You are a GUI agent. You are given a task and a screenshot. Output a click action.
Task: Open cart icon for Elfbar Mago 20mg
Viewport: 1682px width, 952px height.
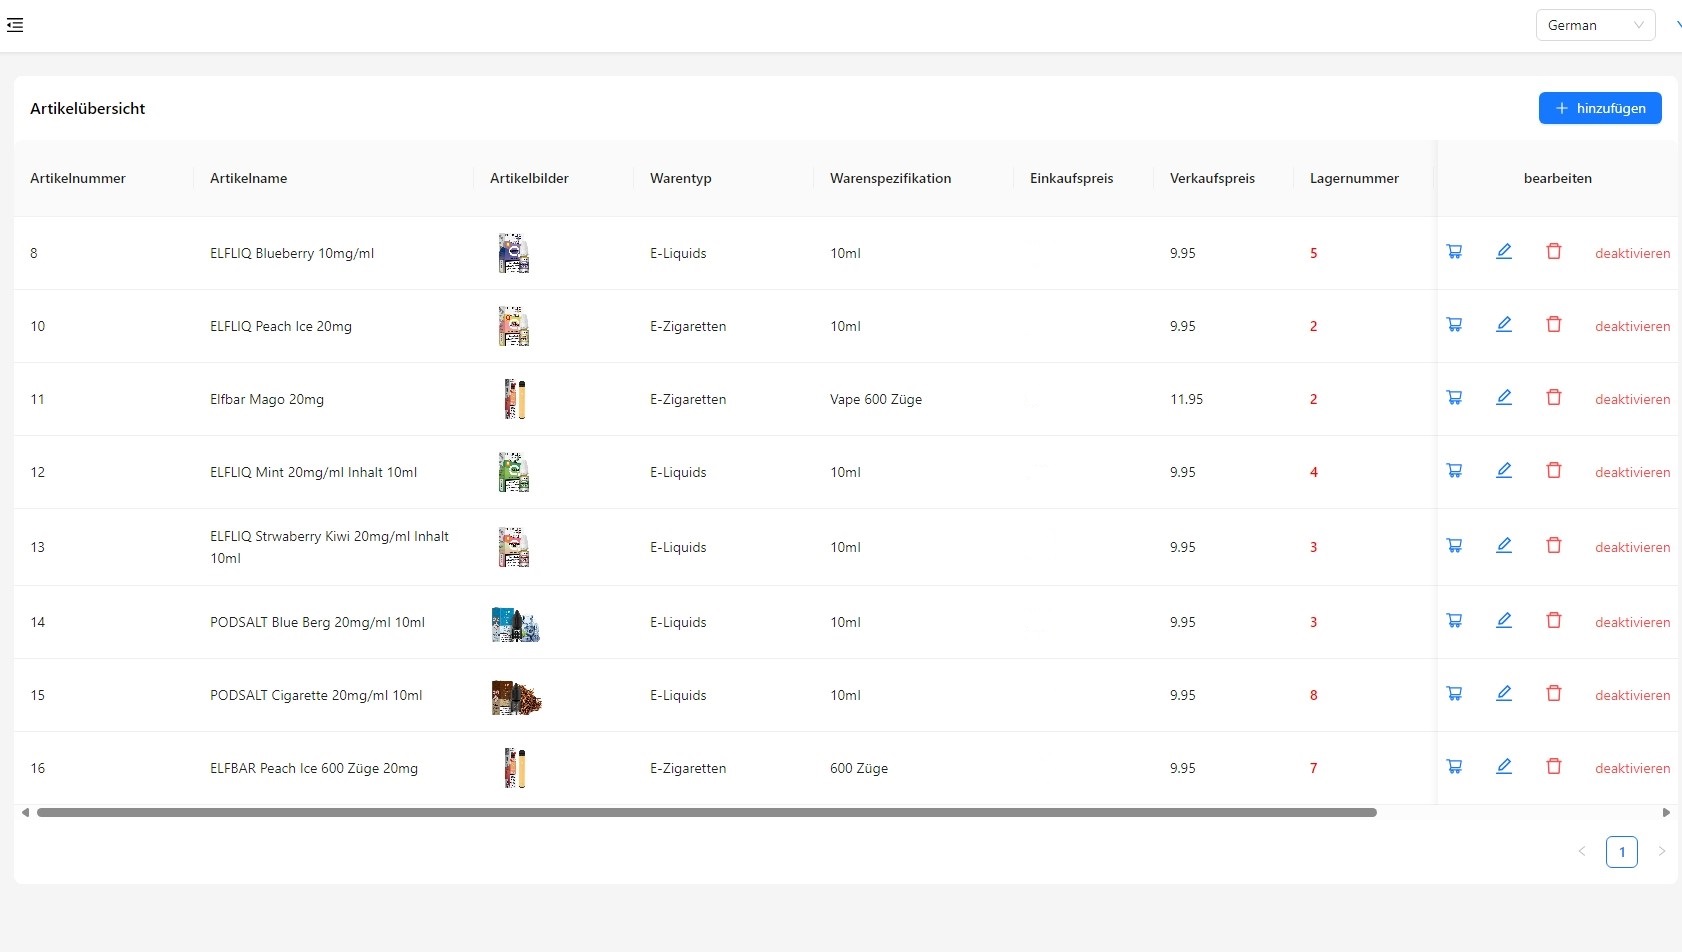click(x=1455, y=398)
